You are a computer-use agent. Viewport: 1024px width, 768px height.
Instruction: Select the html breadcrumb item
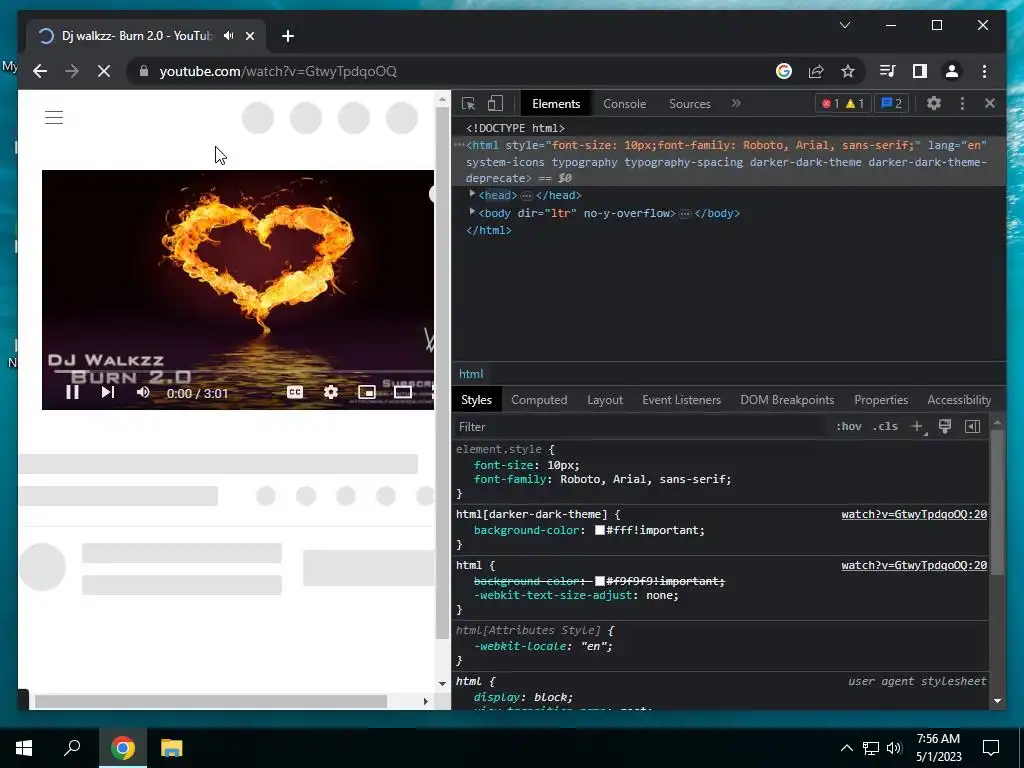471,374
